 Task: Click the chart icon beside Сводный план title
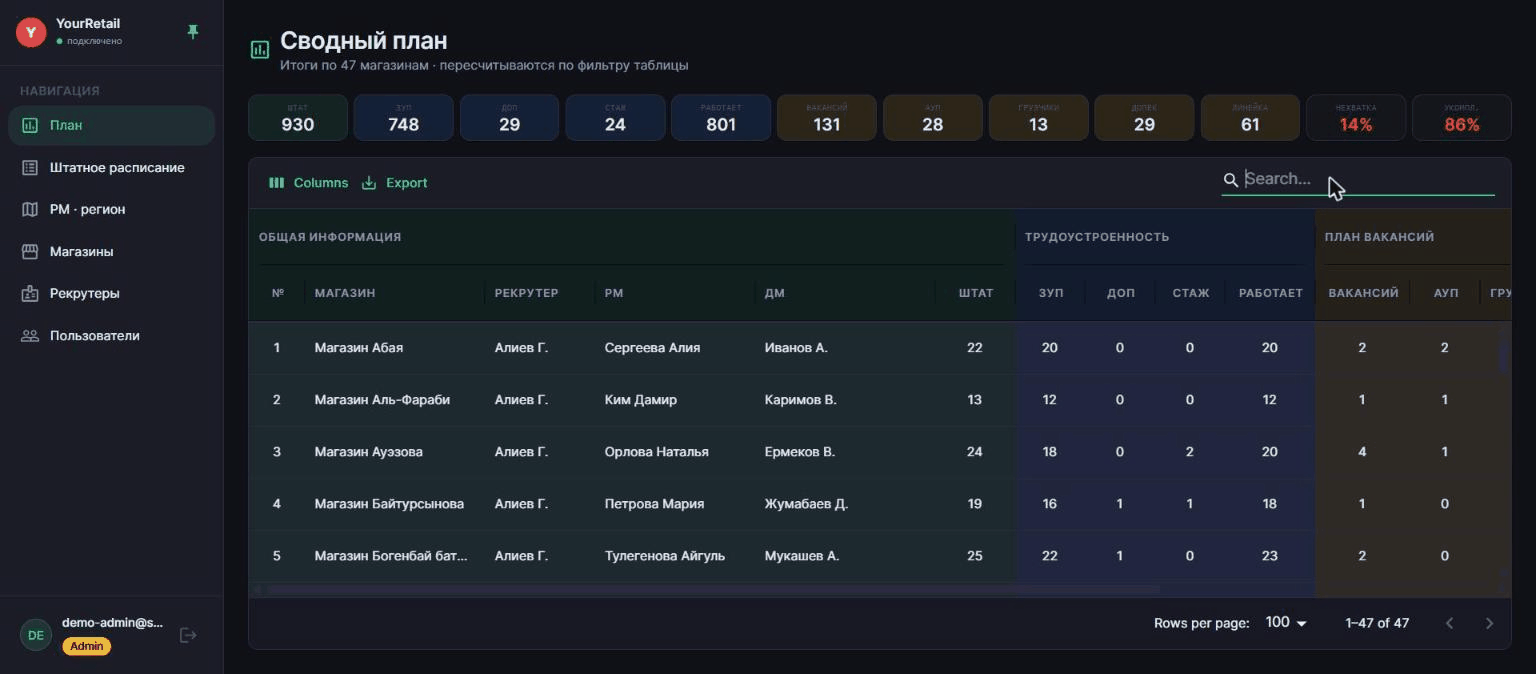260,49
